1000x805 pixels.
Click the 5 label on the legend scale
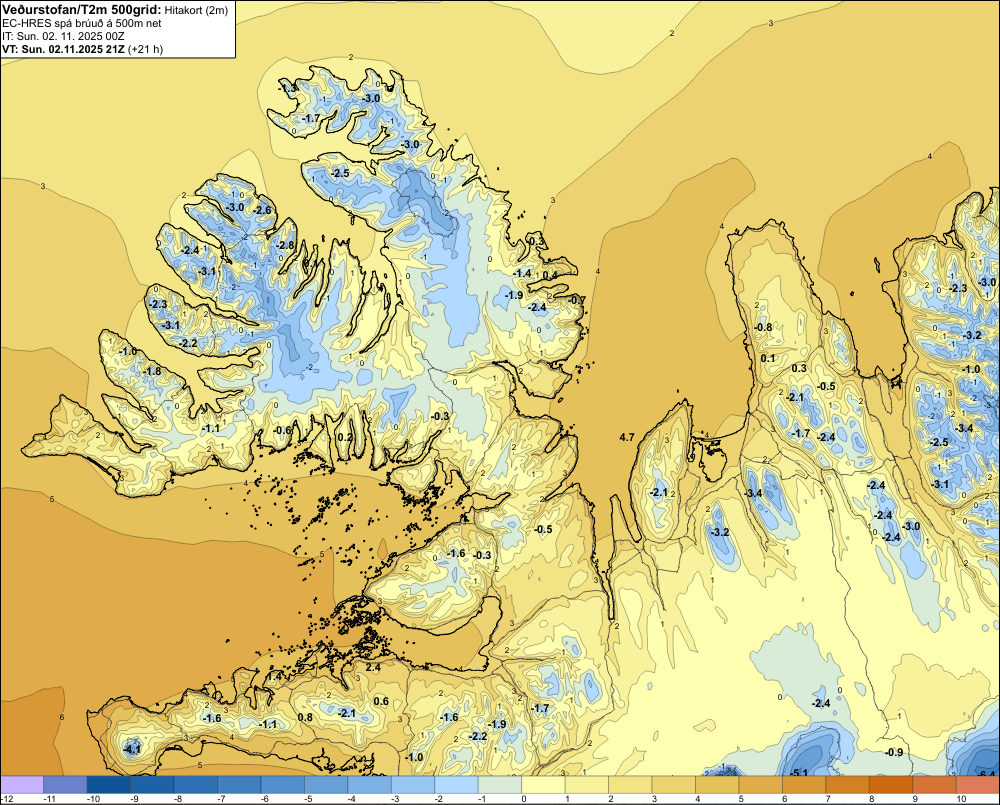[742, 799]
